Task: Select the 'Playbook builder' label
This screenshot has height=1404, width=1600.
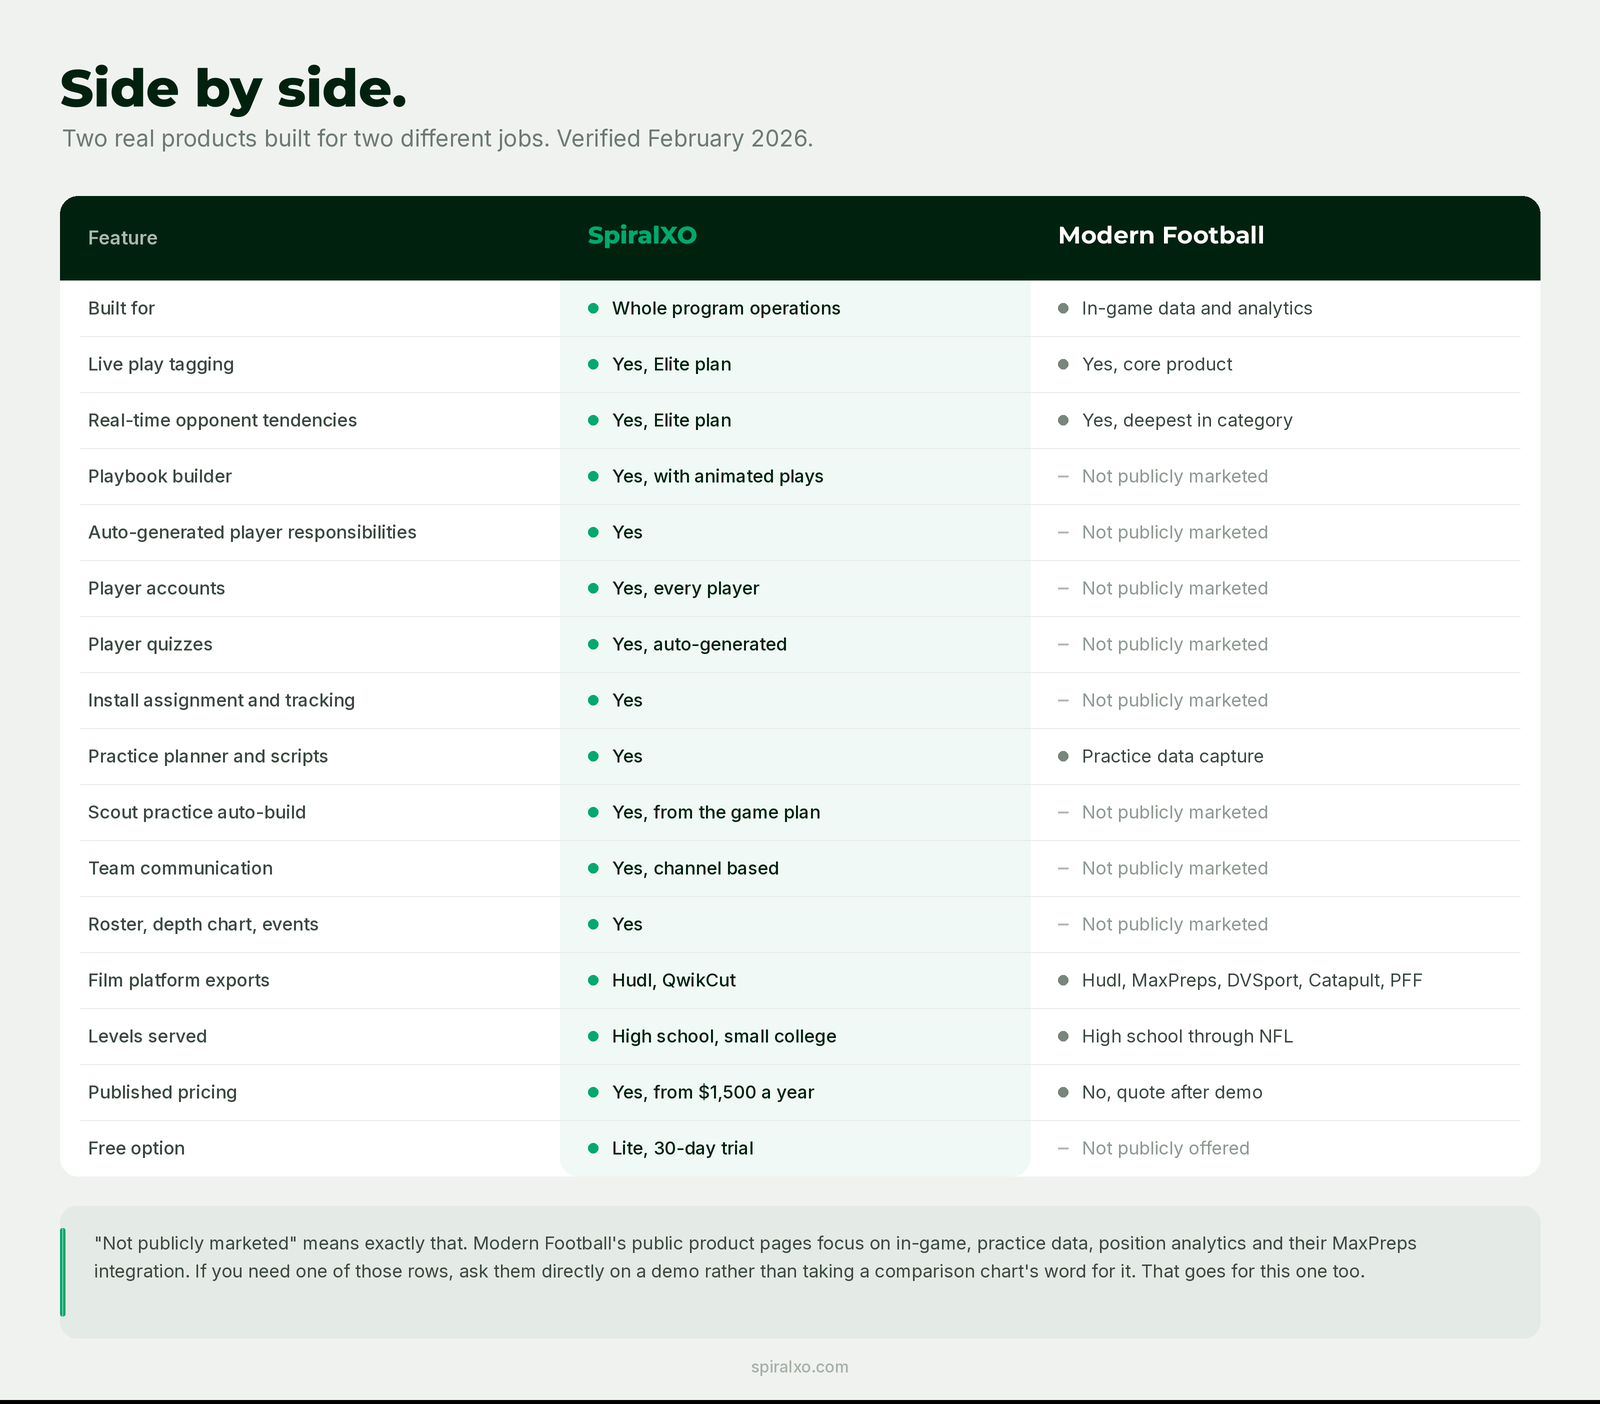Action: click(160, 476)
